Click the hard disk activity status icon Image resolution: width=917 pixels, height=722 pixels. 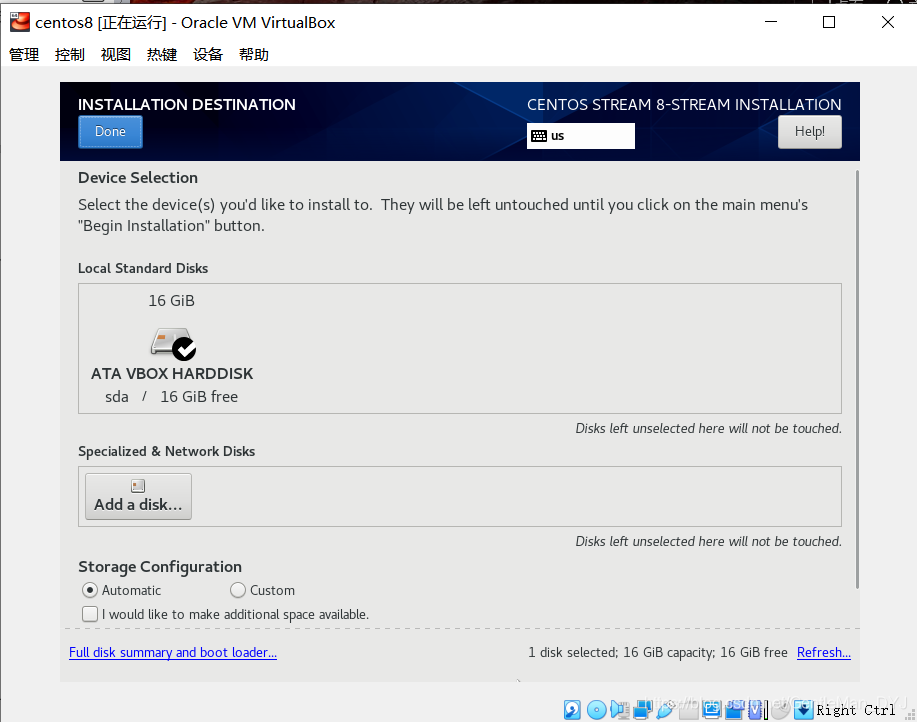pos(572,710)
